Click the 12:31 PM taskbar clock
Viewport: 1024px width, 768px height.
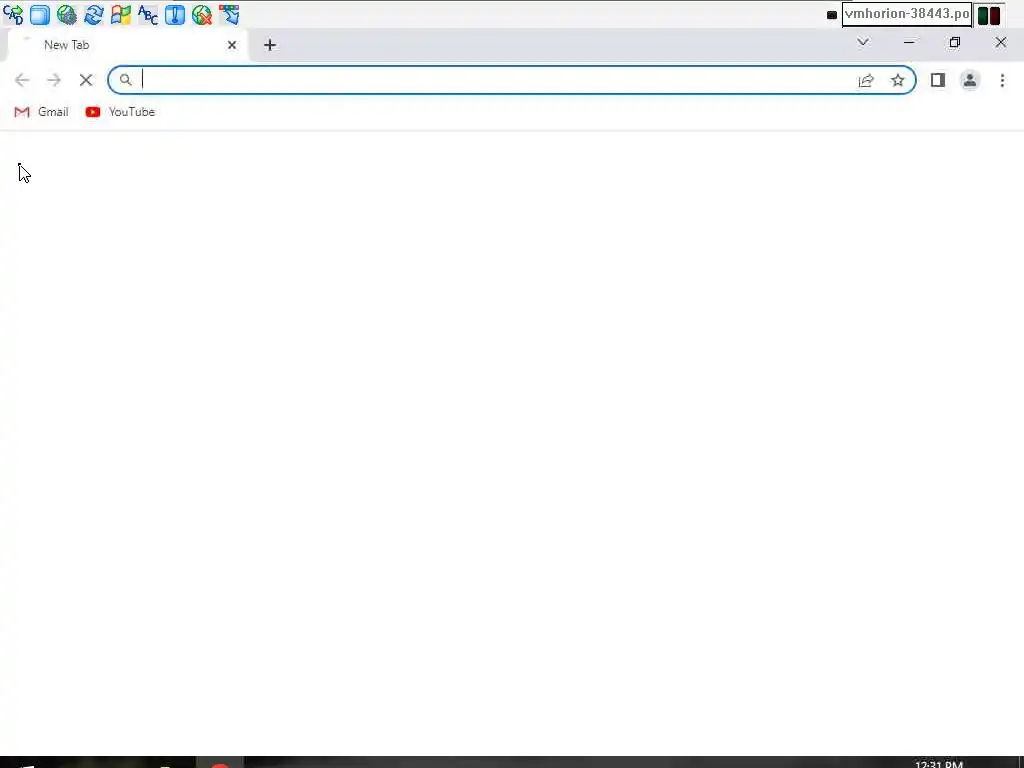pyautogui.click(x=938, y=763)
